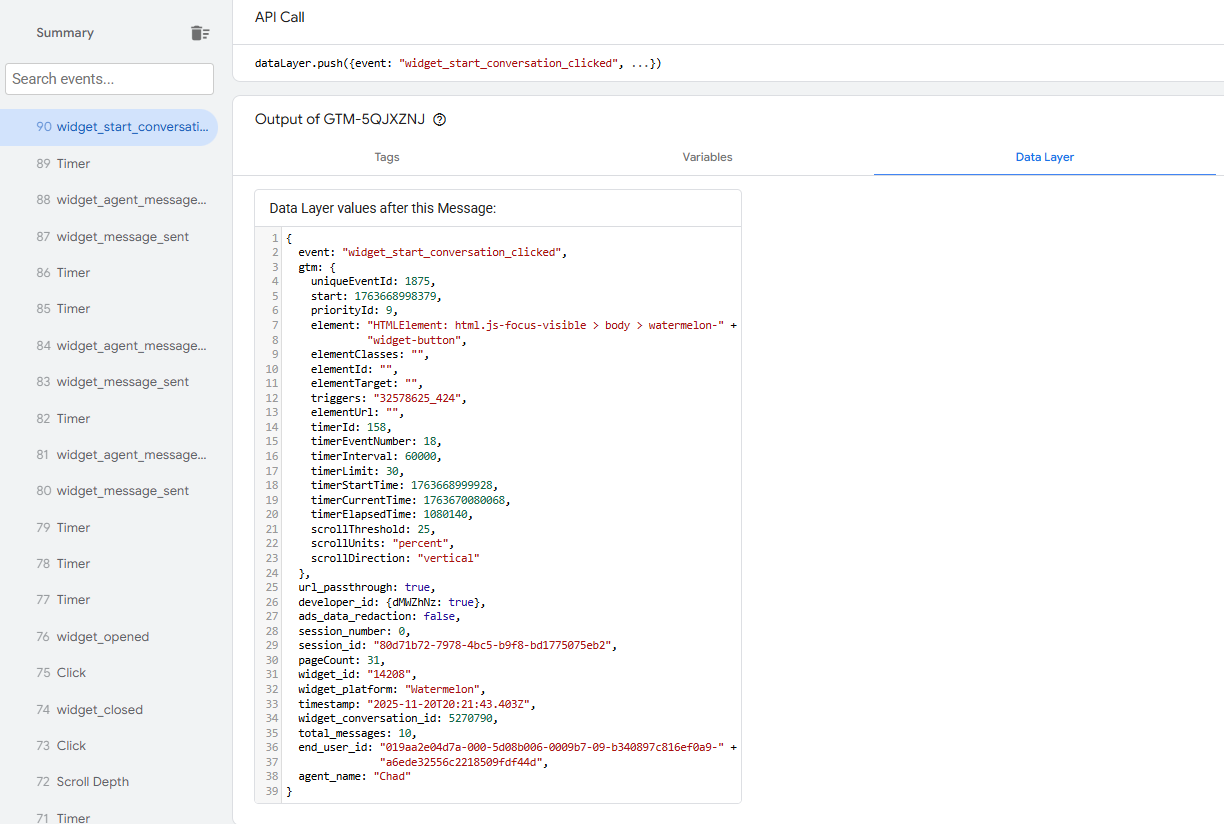The height and width of the screenshot is (824, 1224).
Task: Click the API Call heading
Action: 280,17
